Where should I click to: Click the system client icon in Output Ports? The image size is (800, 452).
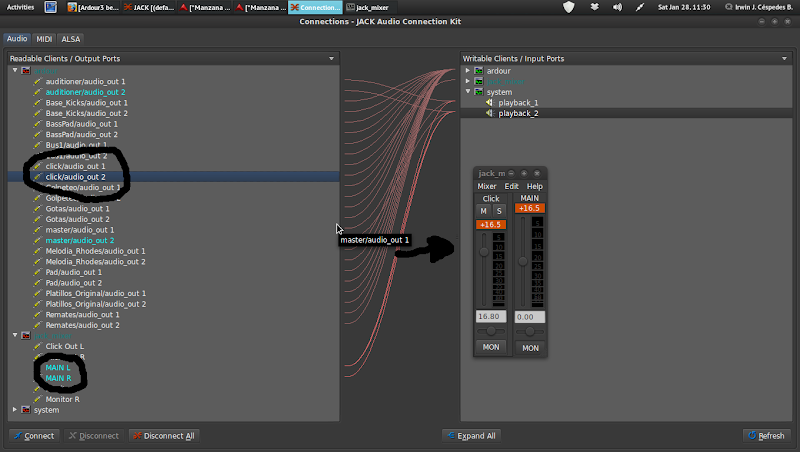click(x=25, y=409)
